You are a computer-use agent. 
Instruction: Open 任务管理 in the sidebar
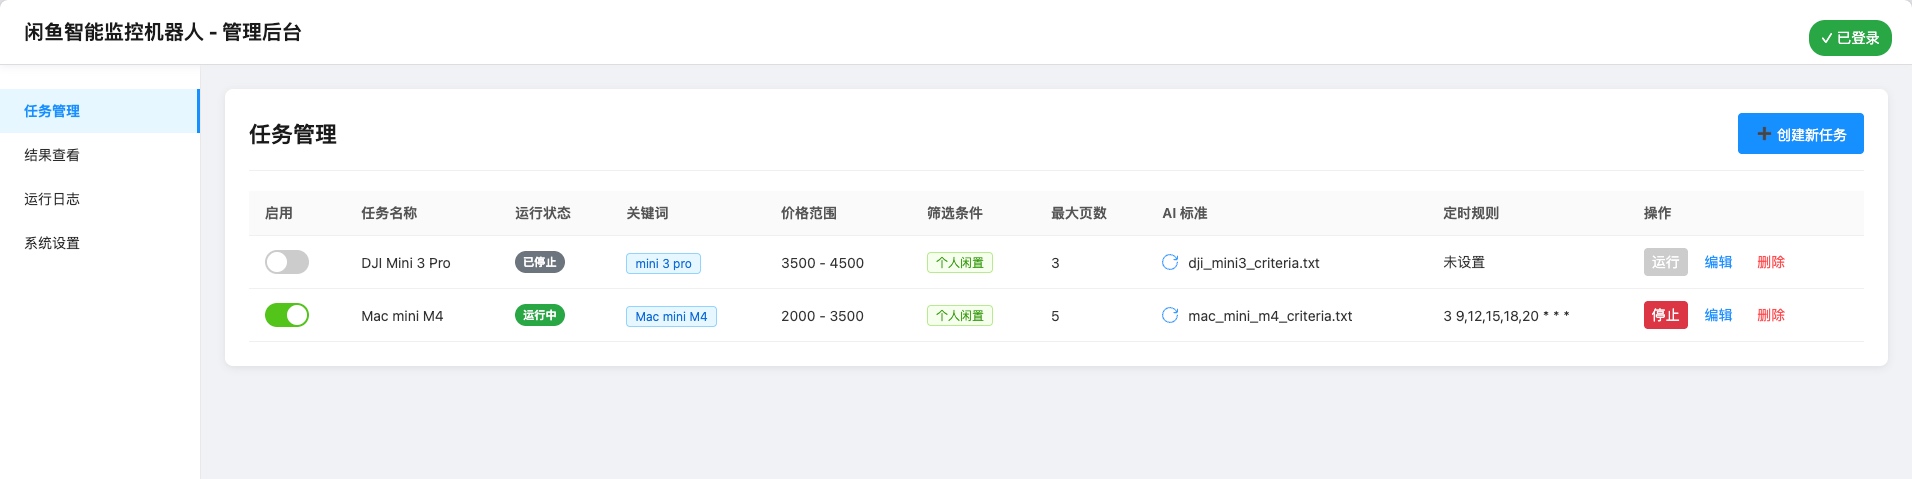click(x=100, y=111)
